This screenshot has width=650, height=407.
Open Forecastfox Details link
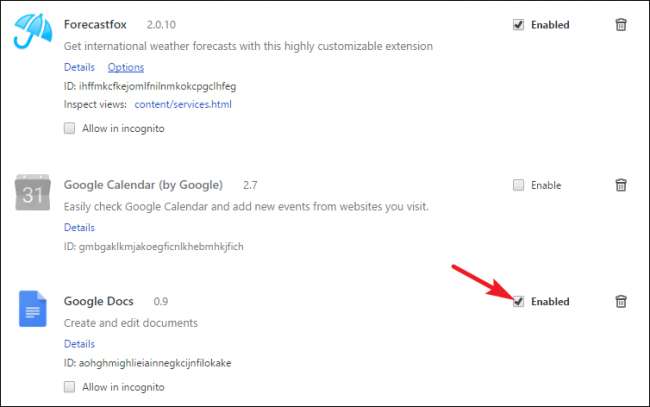tap(79, 67)
